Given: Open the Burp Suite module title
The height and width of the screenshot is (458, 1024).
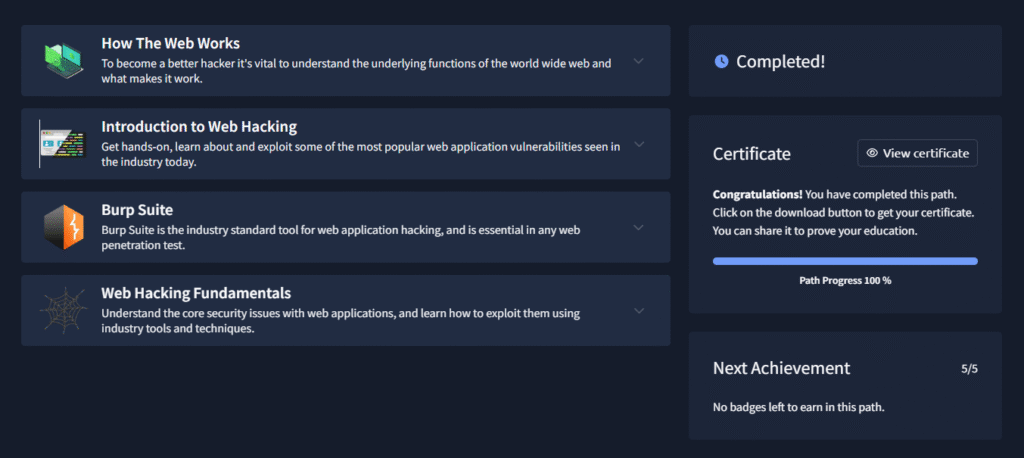Looking at the screenshot, I should (x=137, y=210).
